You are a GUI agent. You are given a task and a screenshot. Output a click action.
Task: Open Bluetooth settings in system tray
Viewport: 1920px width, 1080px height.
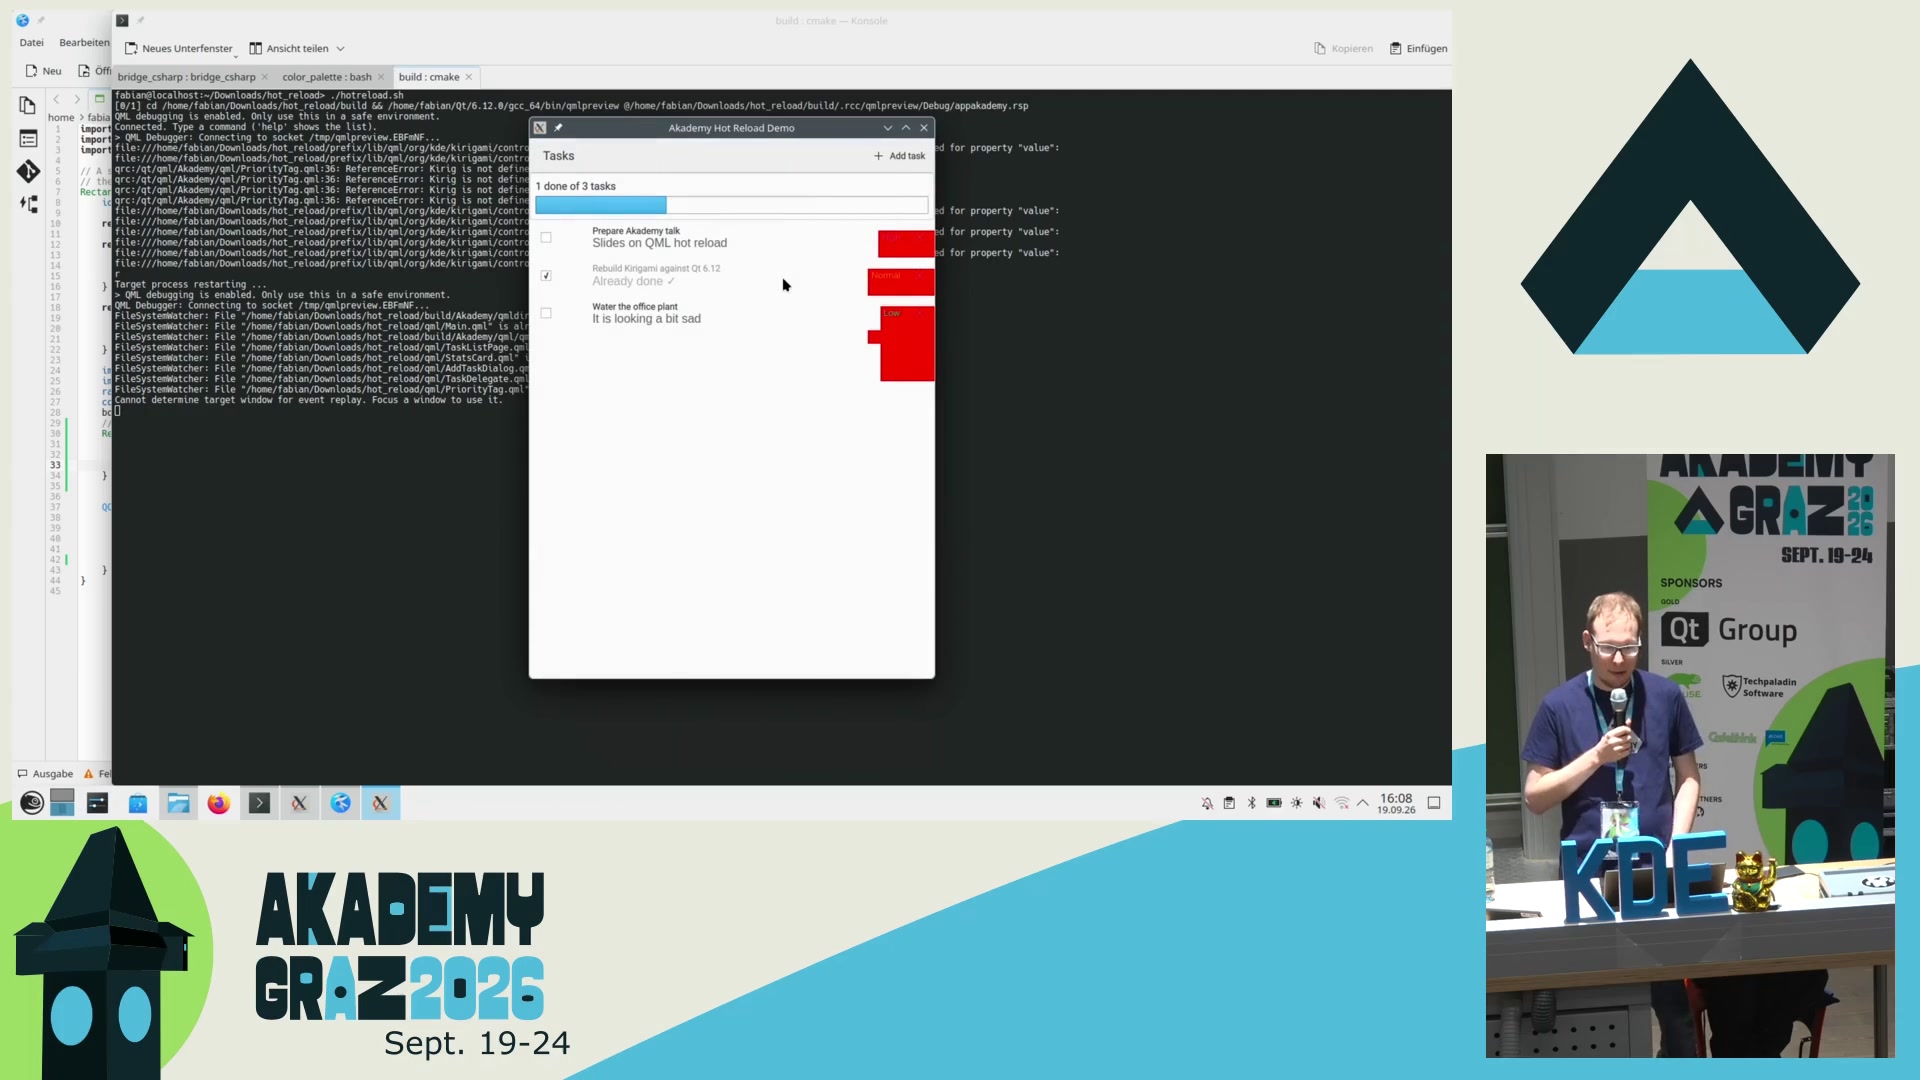[x=1251, y=803]
